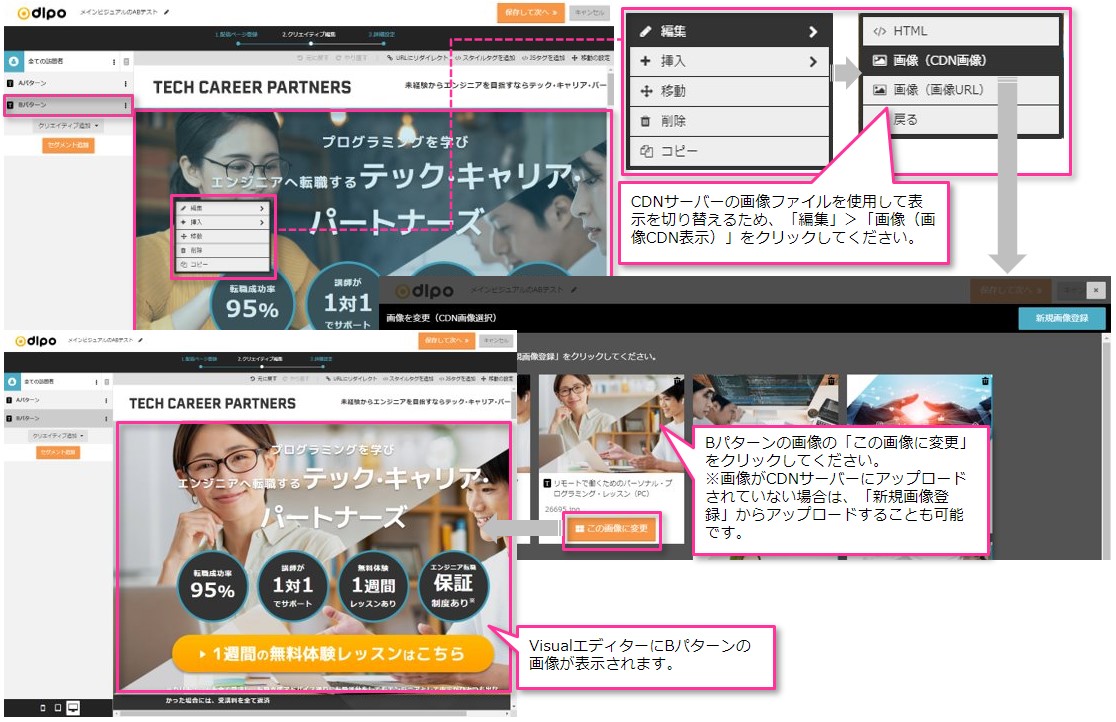
Task: Select the tablet preview icon at the bottom-left
Action: point(57,708)
